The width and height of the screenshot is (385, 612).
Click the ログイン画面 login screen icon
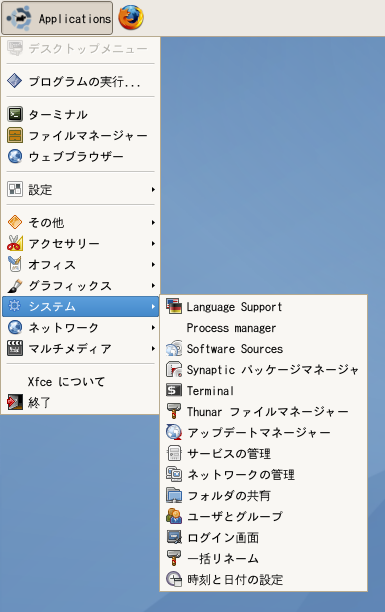click(174, 537)
